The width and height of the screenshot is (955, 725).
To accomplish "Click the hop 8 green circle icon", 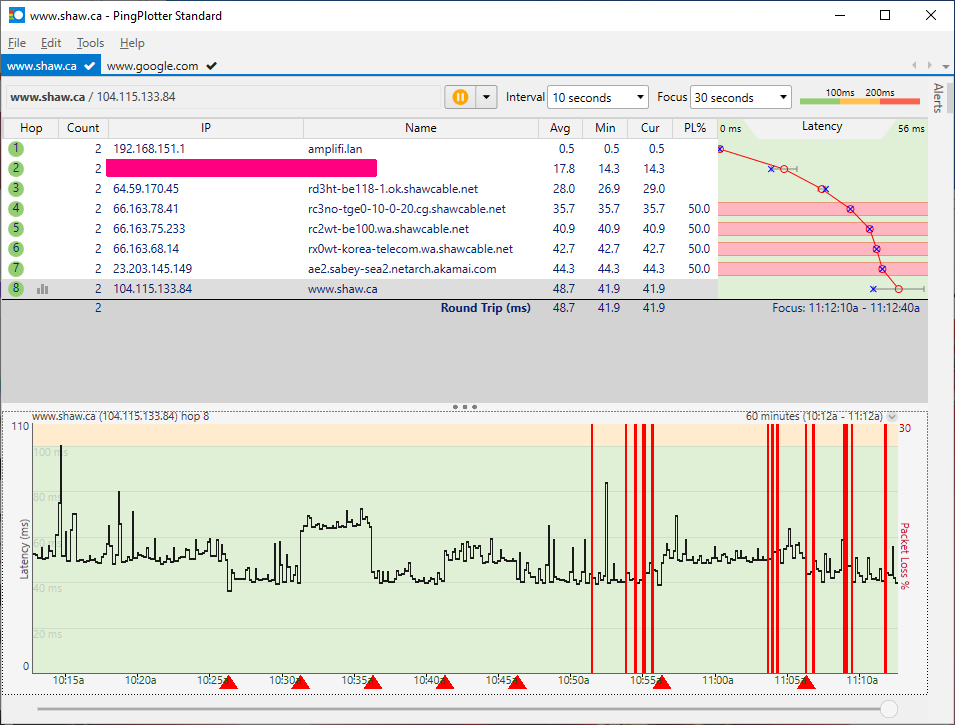I will pos(16,289).
